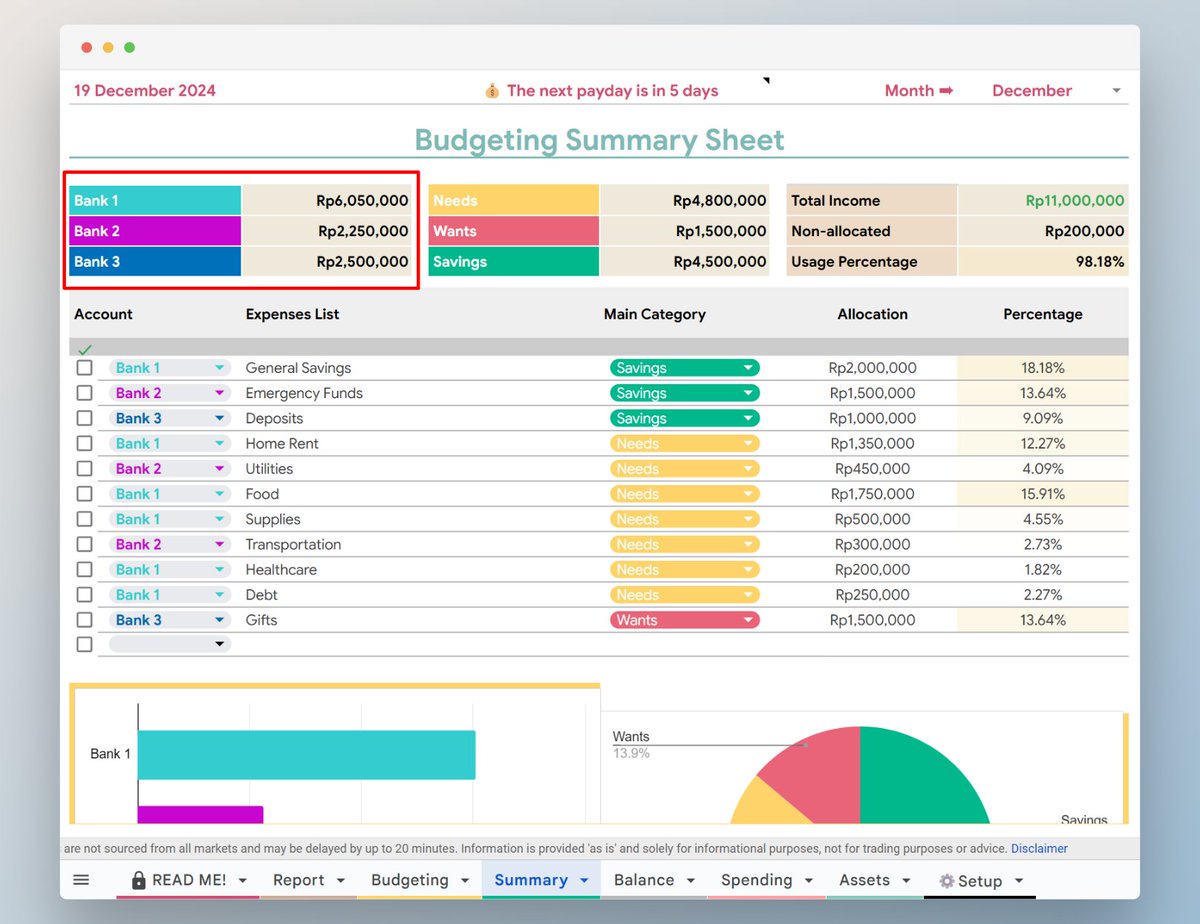
Task: Click the green checkmark above checkboxes
Action: [x=85, y=349]
